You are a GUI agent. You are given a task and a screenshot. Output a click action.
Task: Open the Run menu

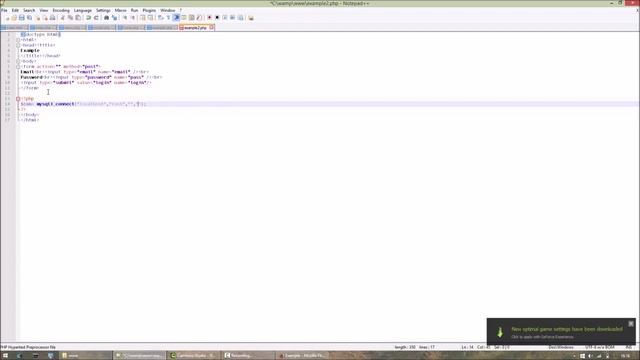click(134, 10)
